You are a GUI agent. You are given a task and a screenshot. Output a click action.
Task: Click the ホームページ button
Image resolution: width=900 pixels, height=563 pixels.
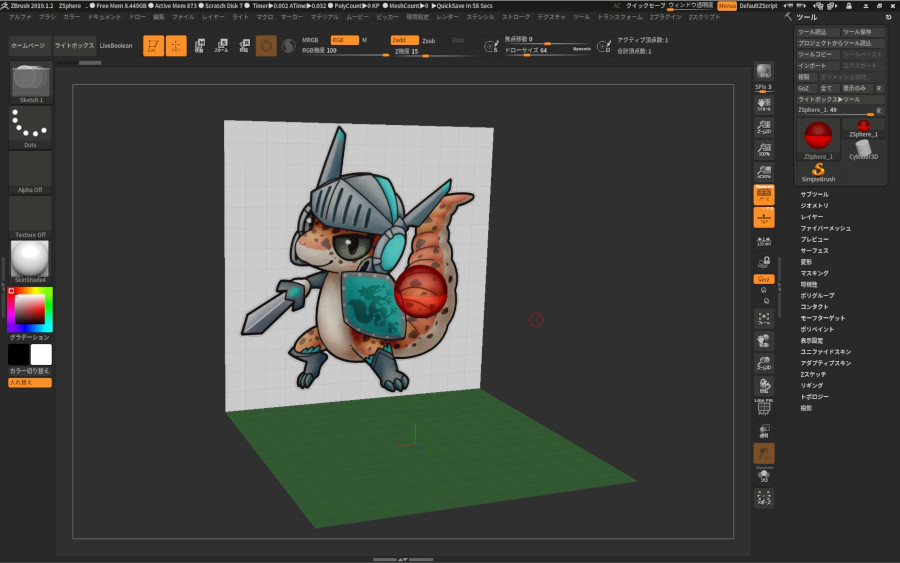pyautogui.click(x=28, y=45)
